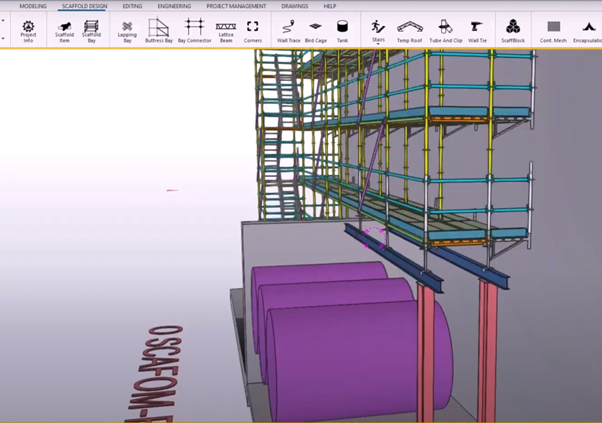Select the Tank scaffold tool
The height and width of the screenshot is (423, 602).
click(x=342, y=31)
